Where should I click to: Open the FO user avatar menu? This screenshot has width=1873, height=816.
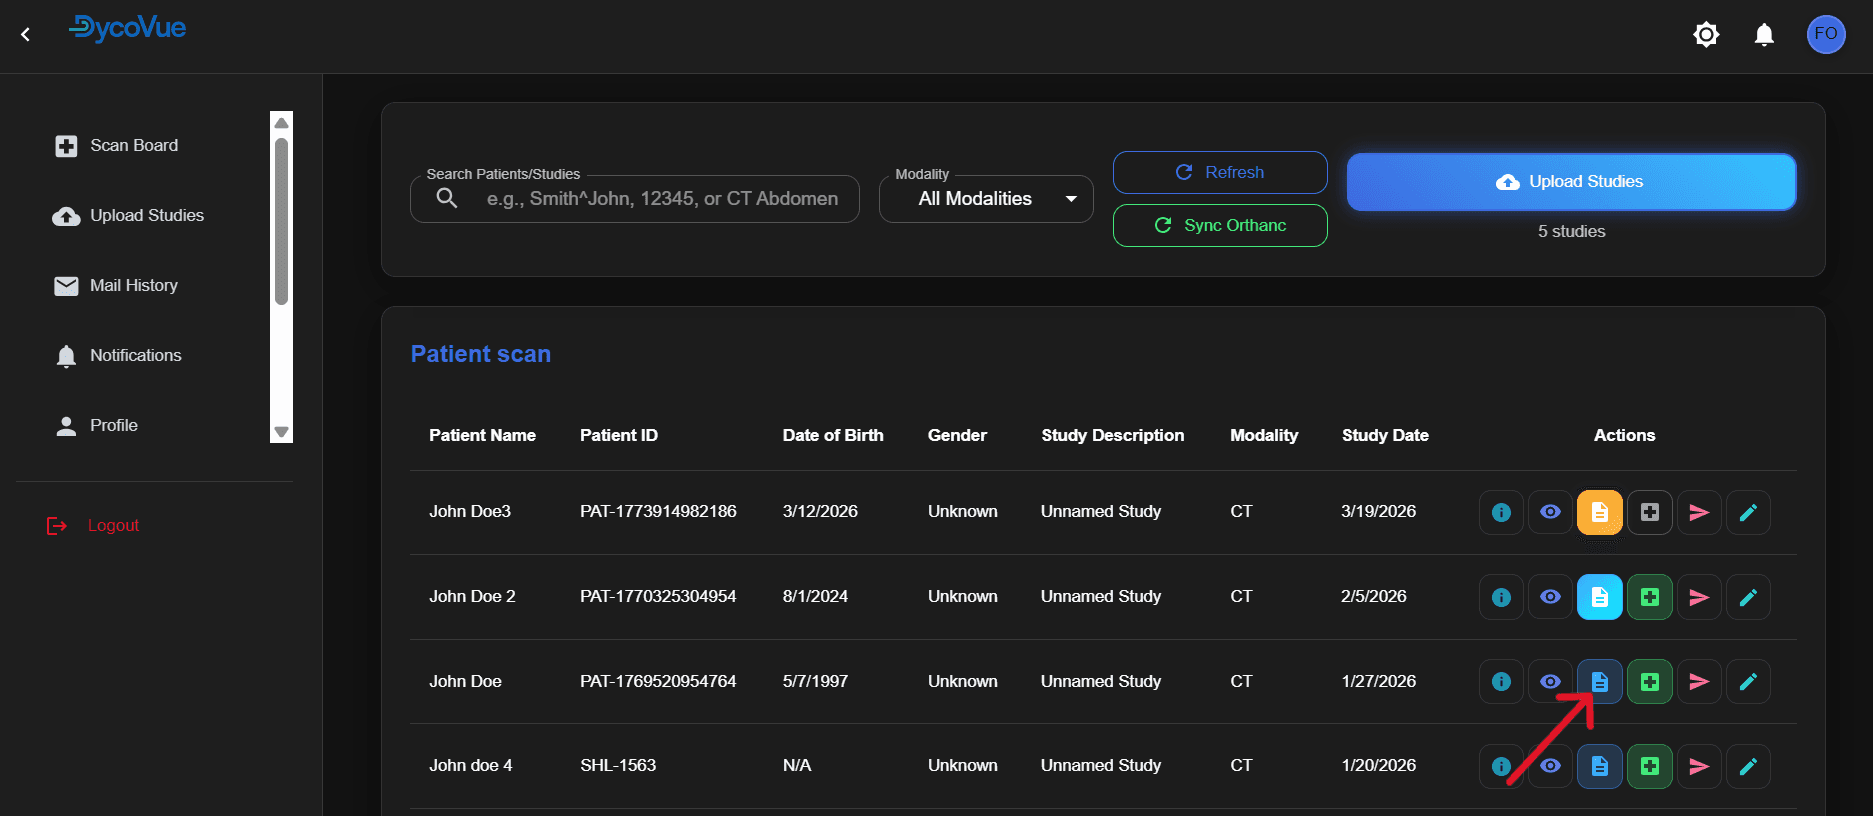[1826, 34]
